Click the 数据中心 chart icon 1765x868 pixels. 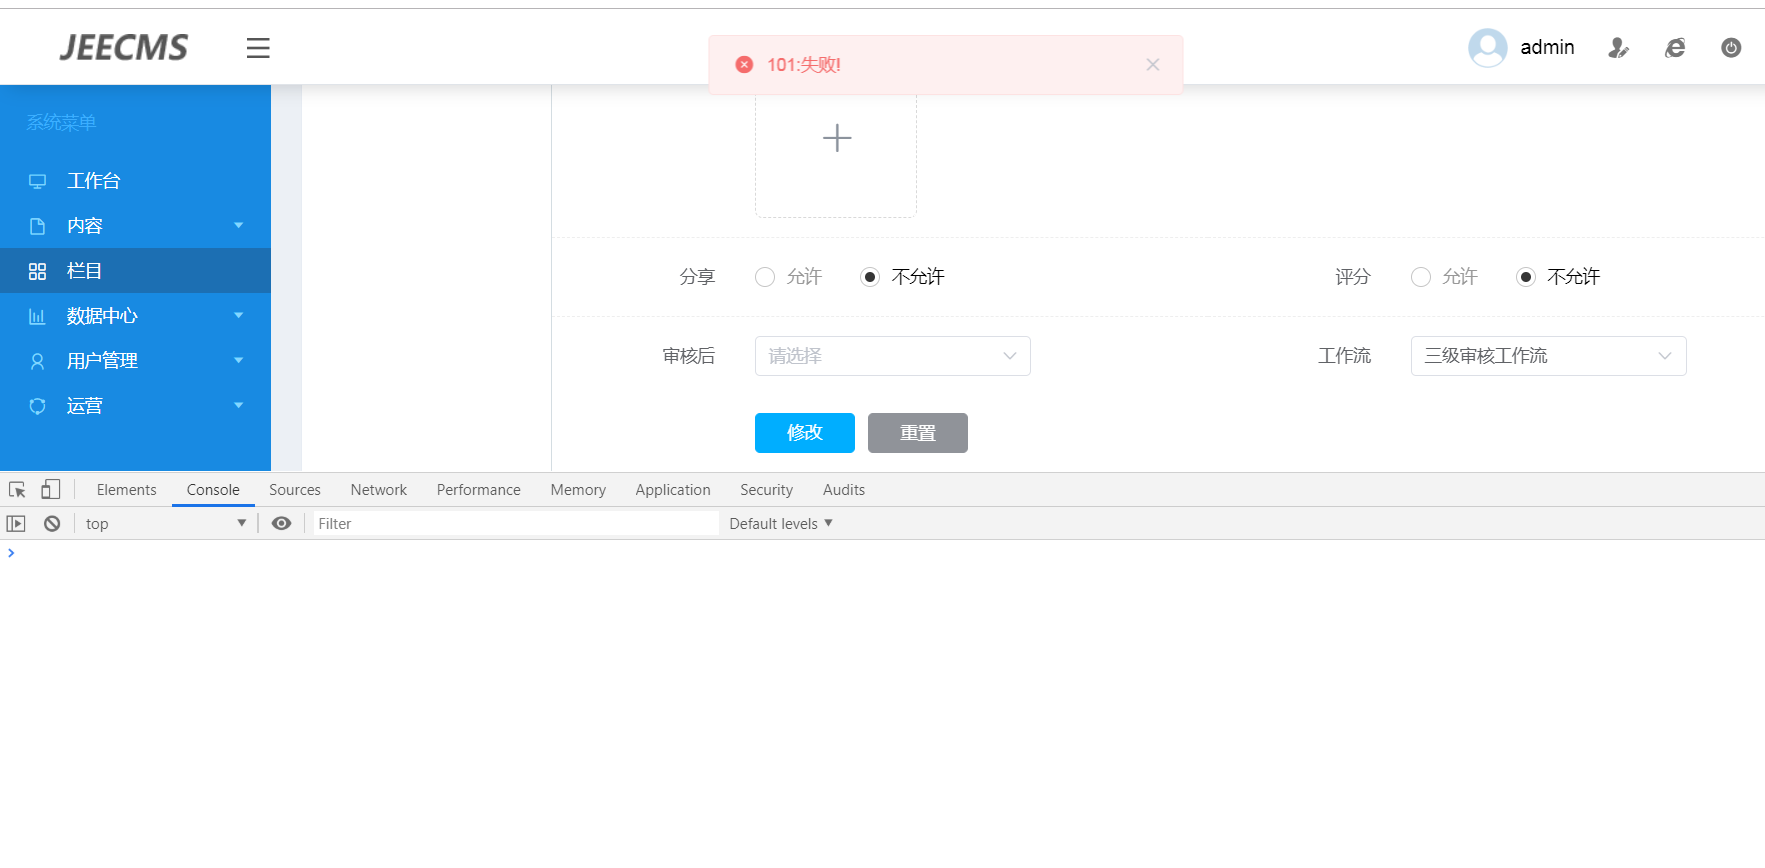coord(37,316)
